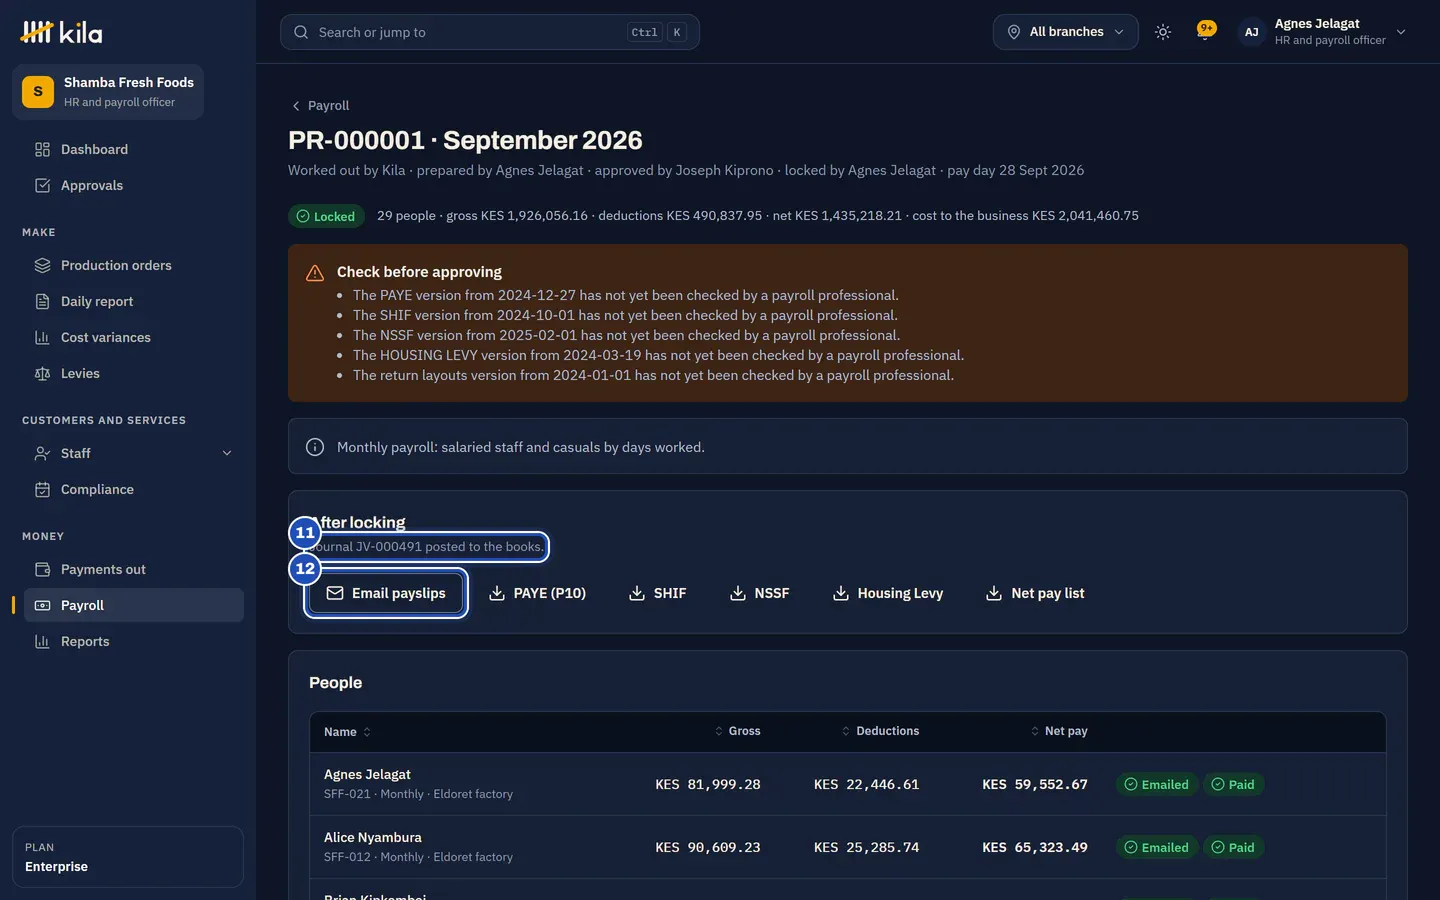1440x900 pixels.
Task: Click the Search or jump to field
Action: tap(490, 32)
